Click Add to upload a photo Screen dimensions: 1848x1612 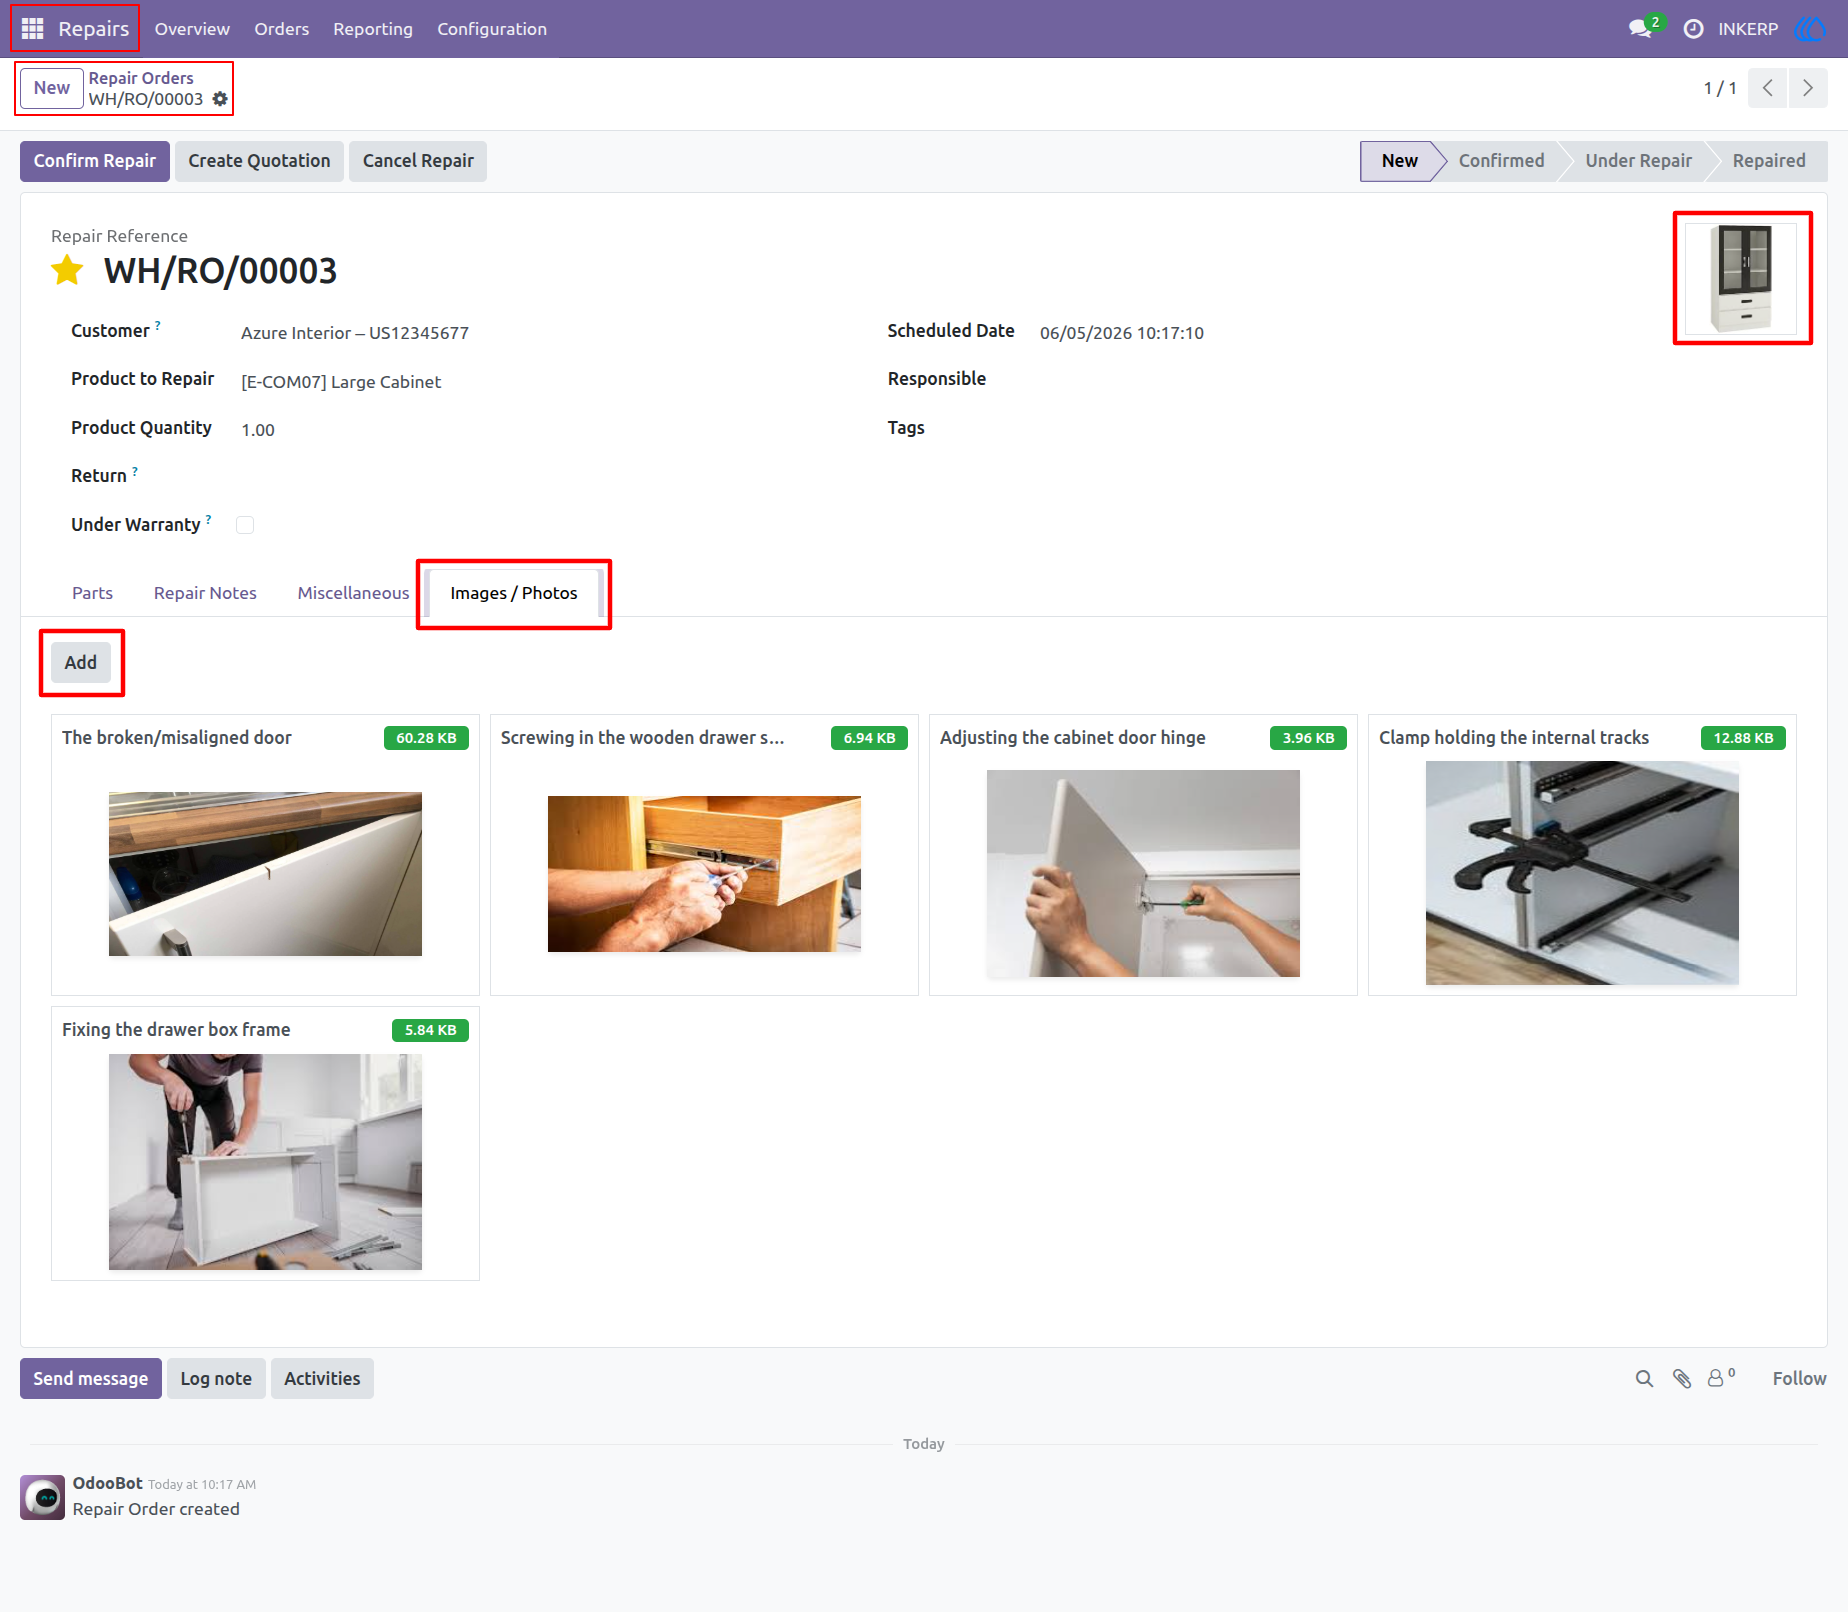click(x=81, y=662)
